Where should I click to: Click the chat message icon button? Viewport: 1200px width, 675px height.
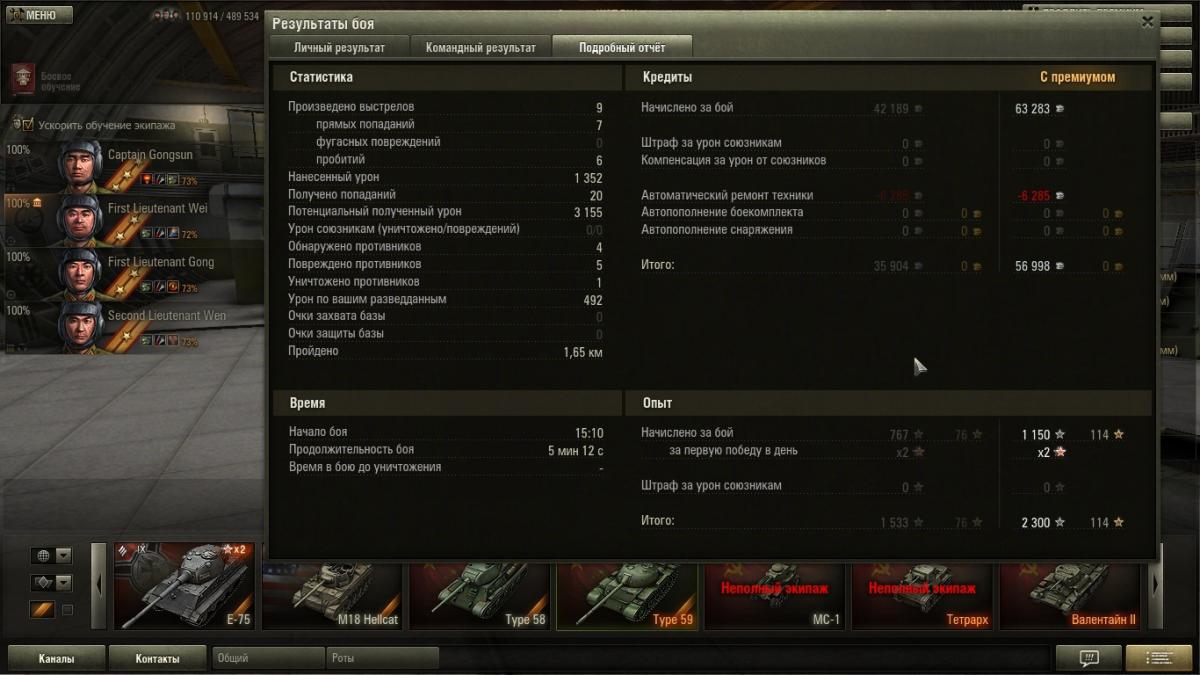(x=1088, y=658)
